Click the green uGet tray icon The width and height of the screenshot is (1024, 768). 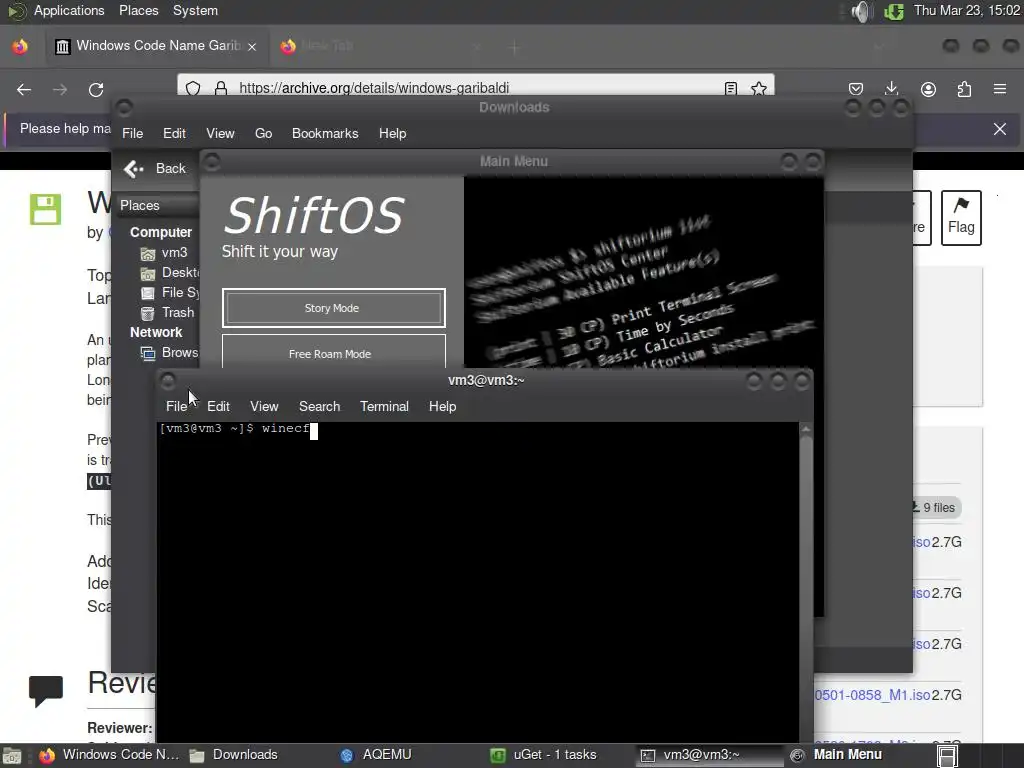click(893, 11)
